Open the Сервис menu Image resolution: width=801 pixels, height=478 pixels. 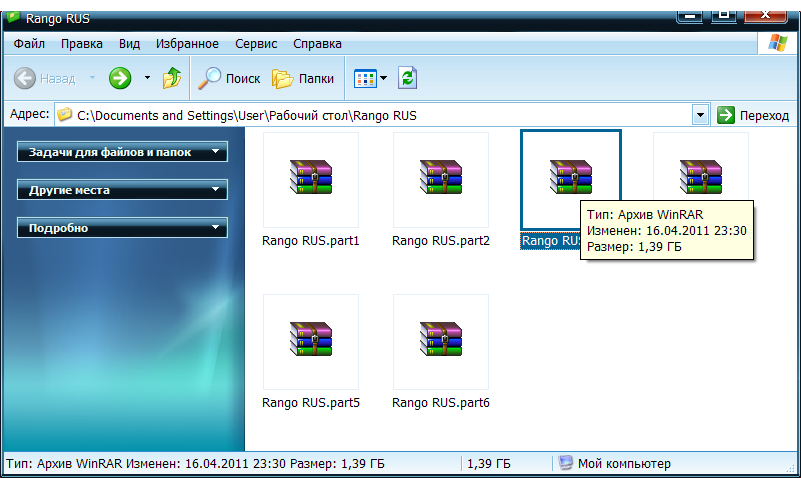pos(256,44)
